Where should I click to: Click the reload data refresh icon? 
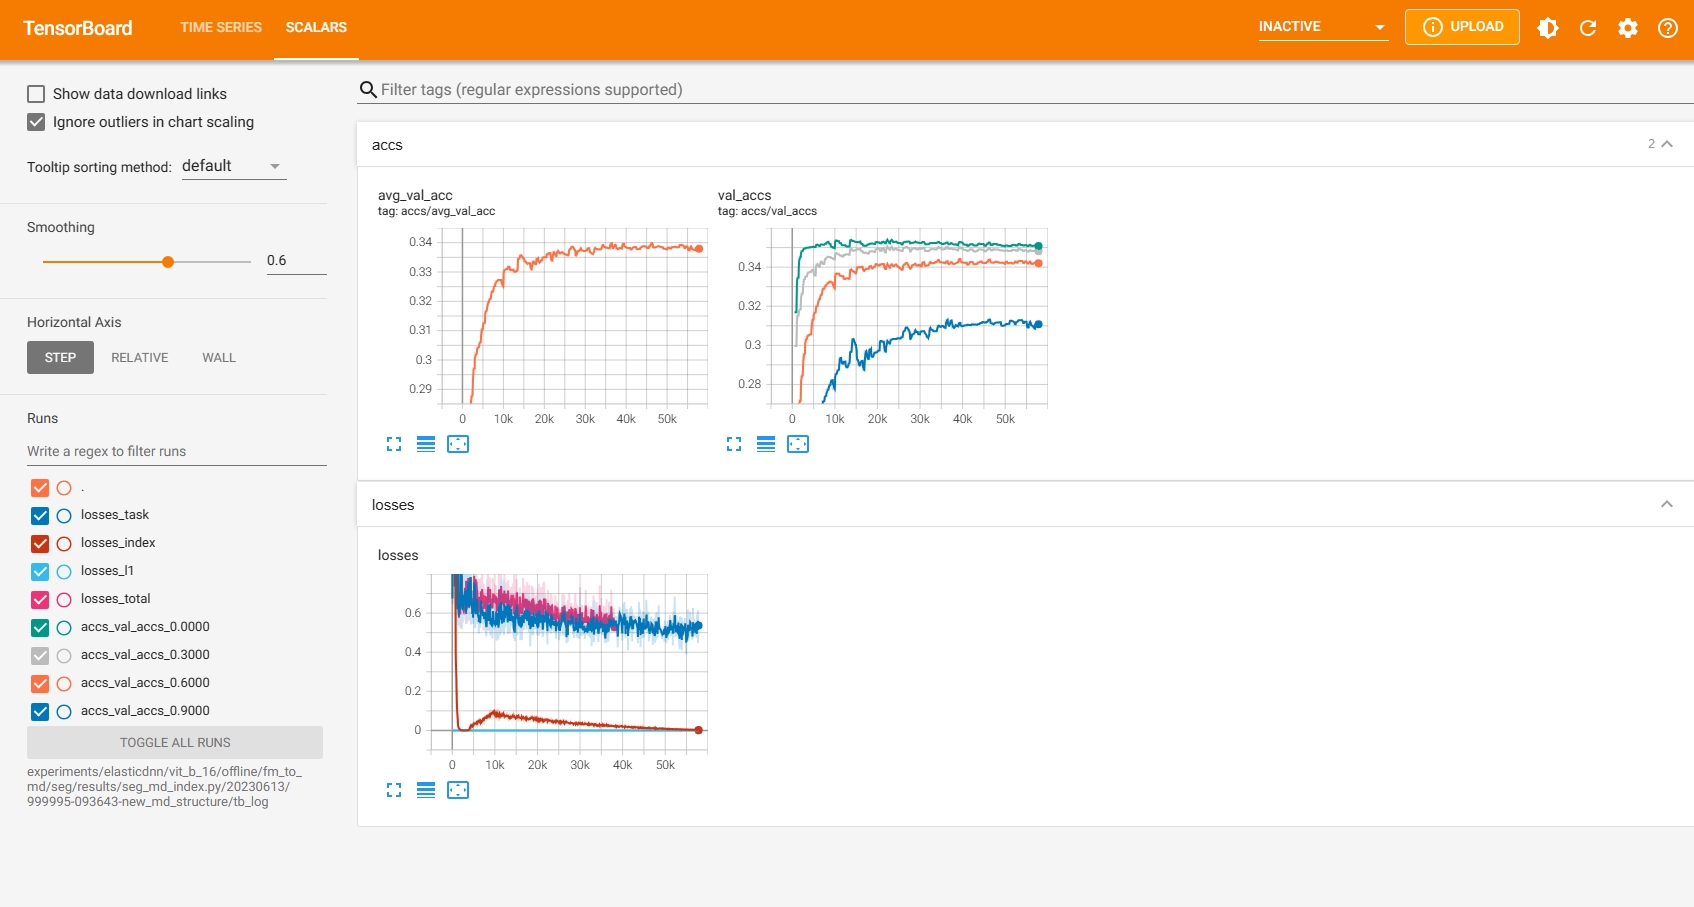pos(1588,28)
